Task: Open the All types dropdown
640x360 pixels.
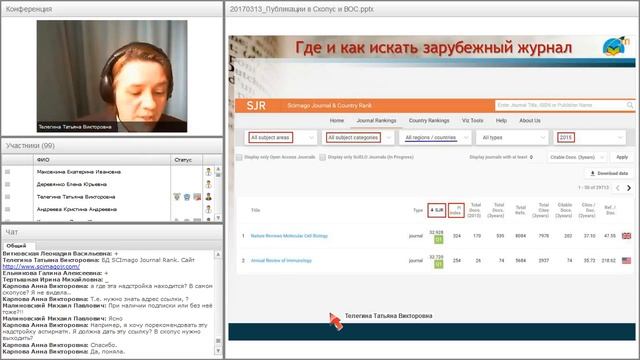Action: pyautogui.click(x=512, y=138)
